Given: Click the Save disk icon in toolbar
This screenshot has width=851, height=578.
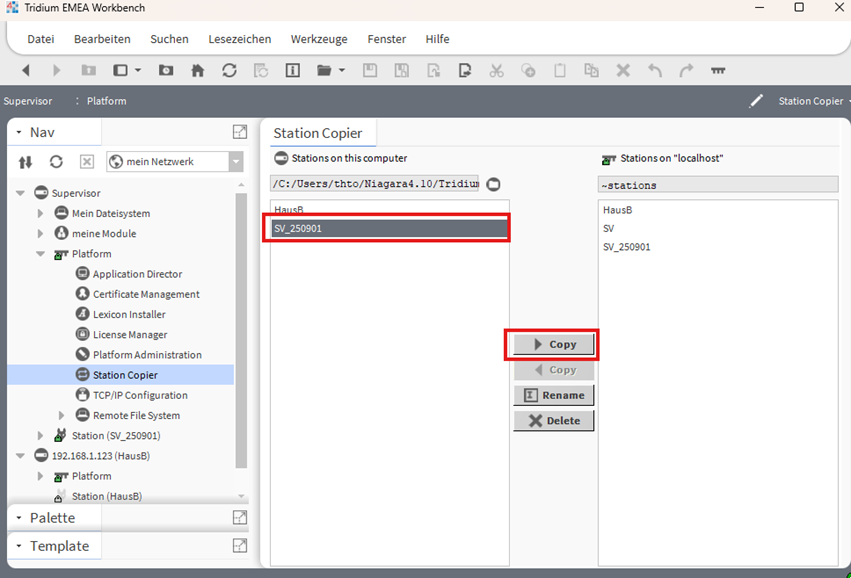Looking at the screenshot, I should tap(370, 70).
